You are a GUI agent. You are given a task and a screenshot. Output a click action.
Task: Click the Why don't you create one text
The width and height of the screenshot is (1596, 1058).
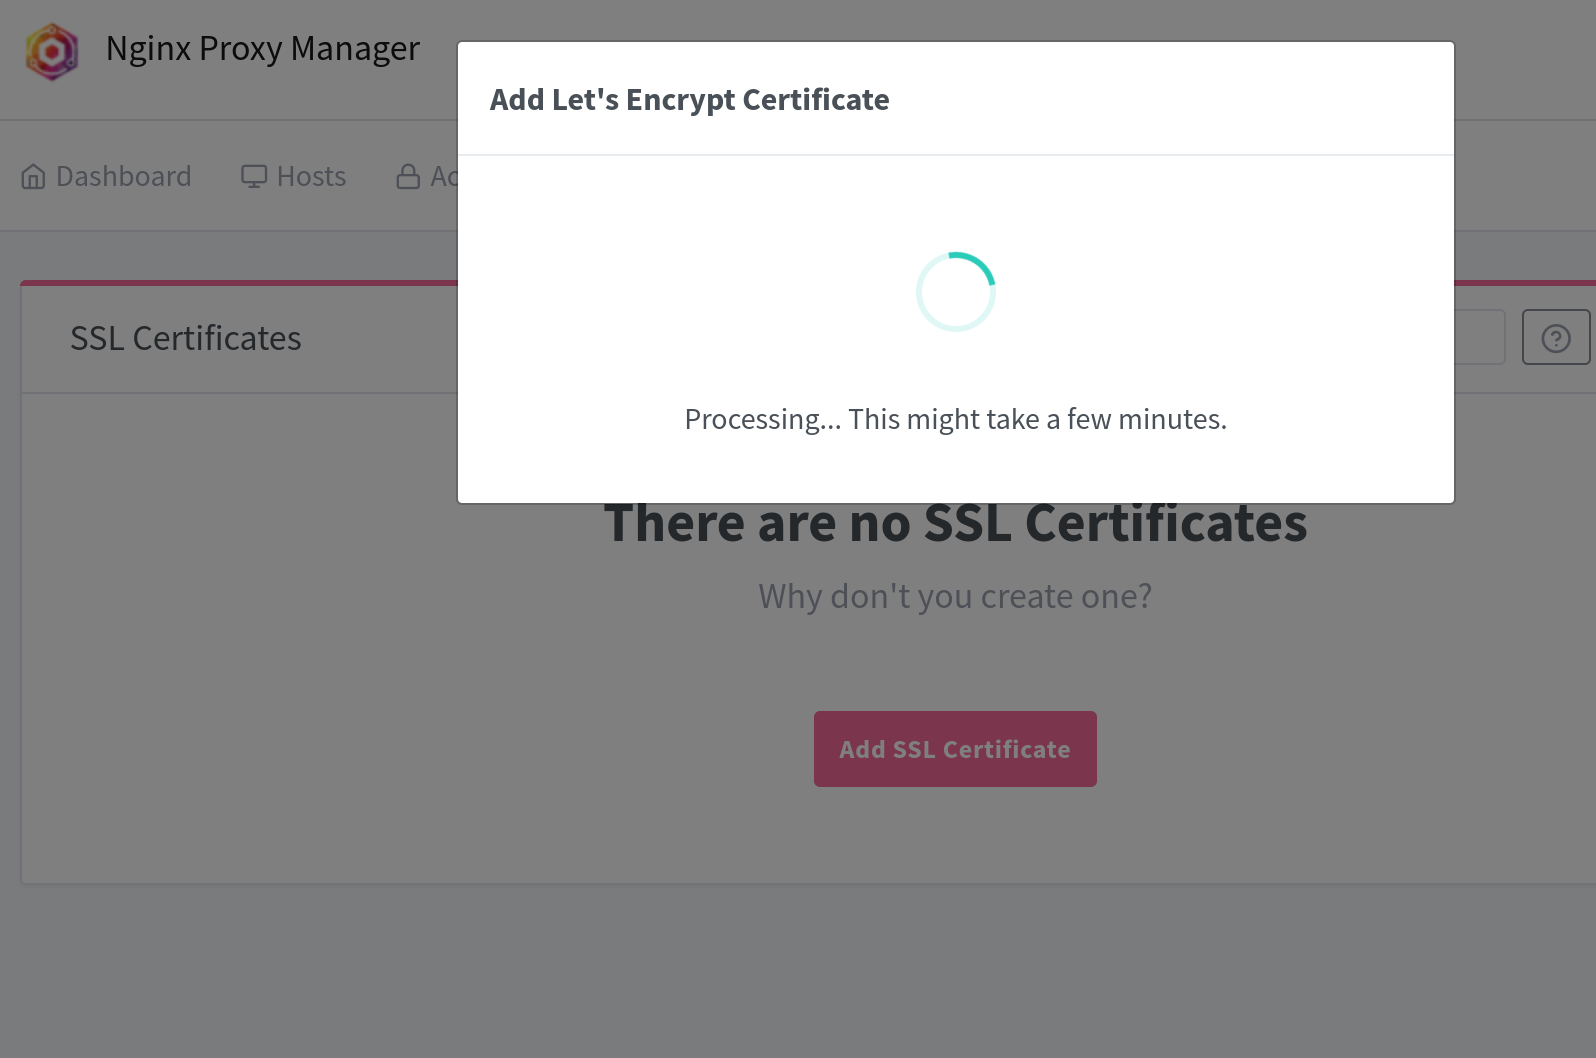point(955,596)
